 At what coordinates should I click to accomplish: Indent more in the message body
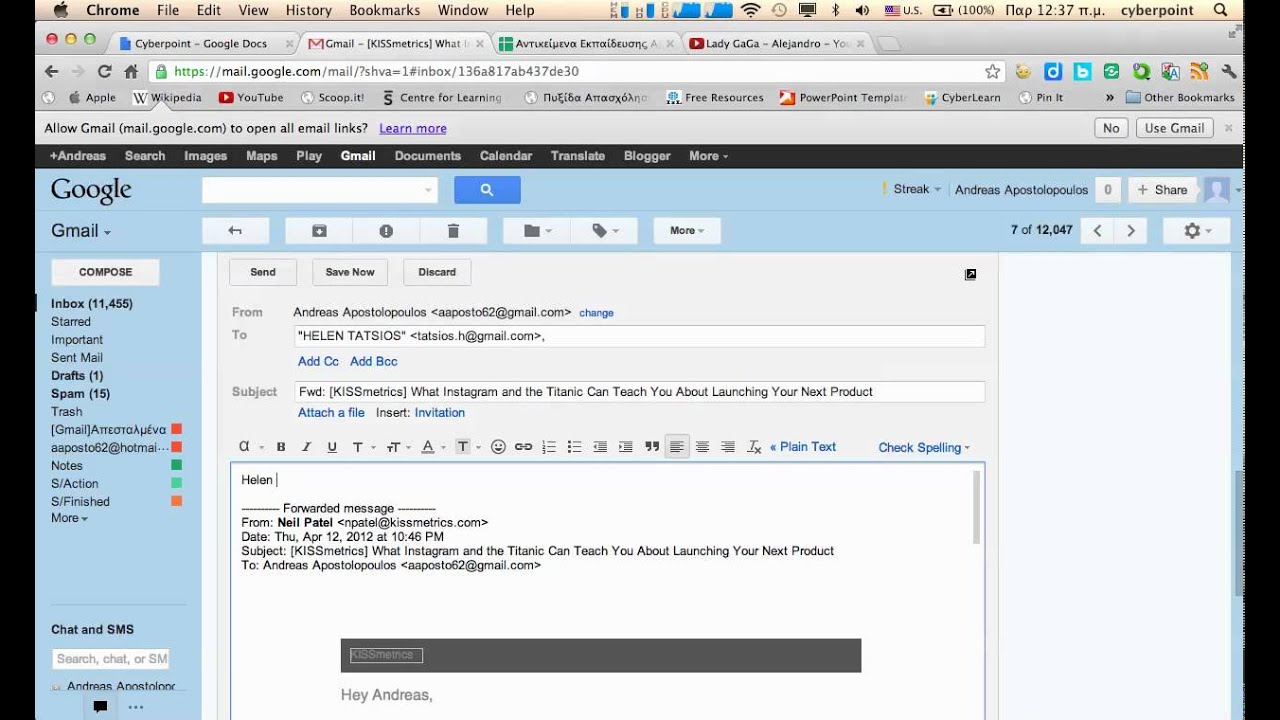[626, 447]
